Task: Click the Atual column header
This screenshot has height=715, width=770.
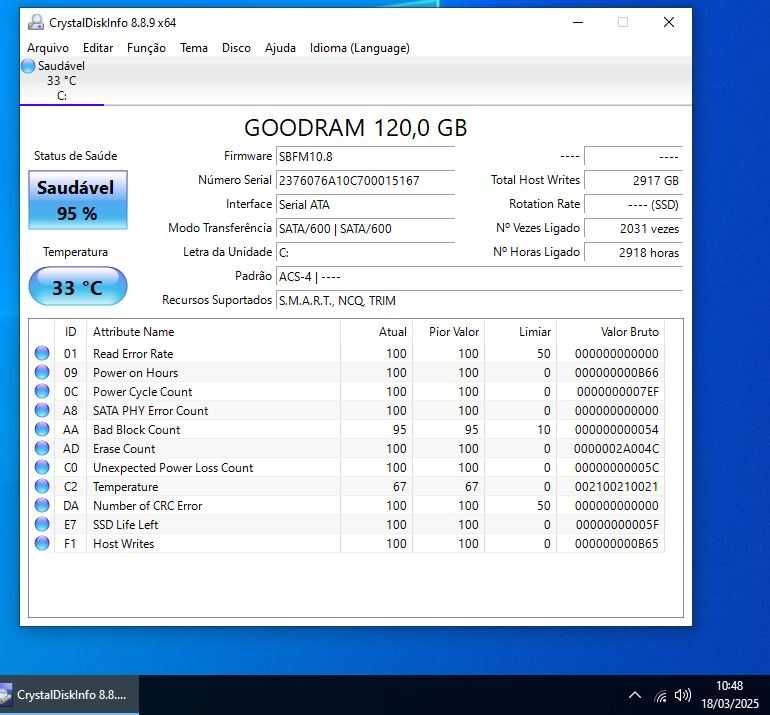Action: click(377, 332)
